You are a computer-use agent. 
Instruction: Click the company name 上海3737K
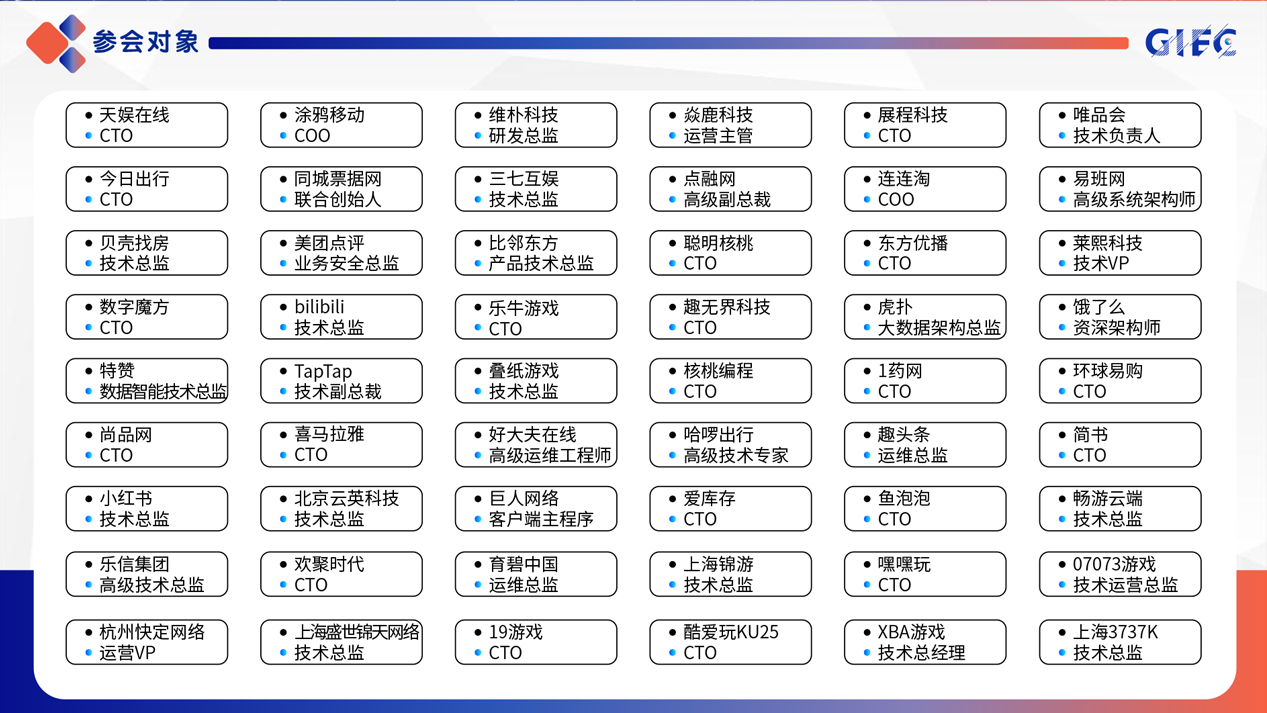pos(1116,633)
